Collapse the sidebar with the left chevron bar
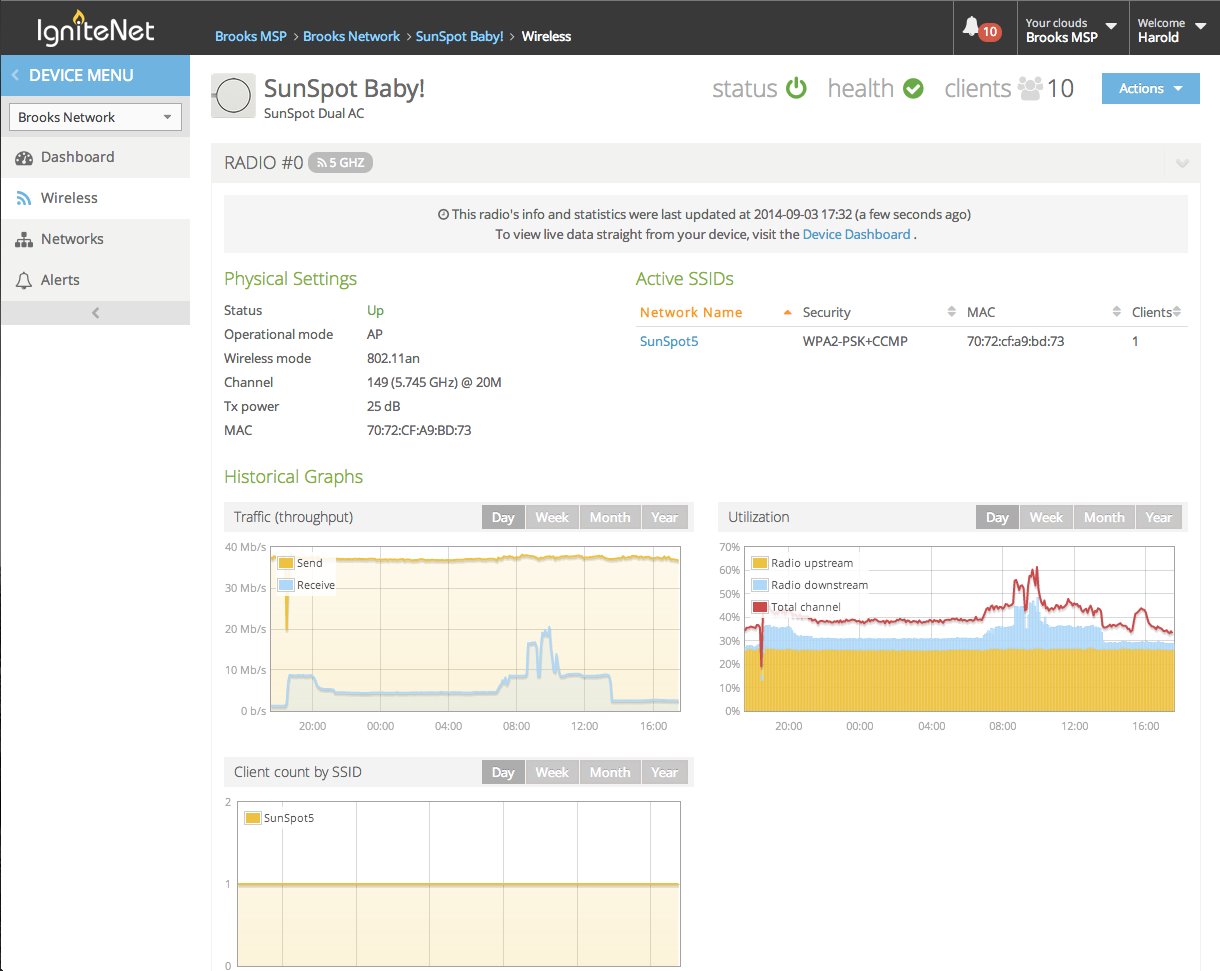This screenshot has height=971, width=1220. 95,313
